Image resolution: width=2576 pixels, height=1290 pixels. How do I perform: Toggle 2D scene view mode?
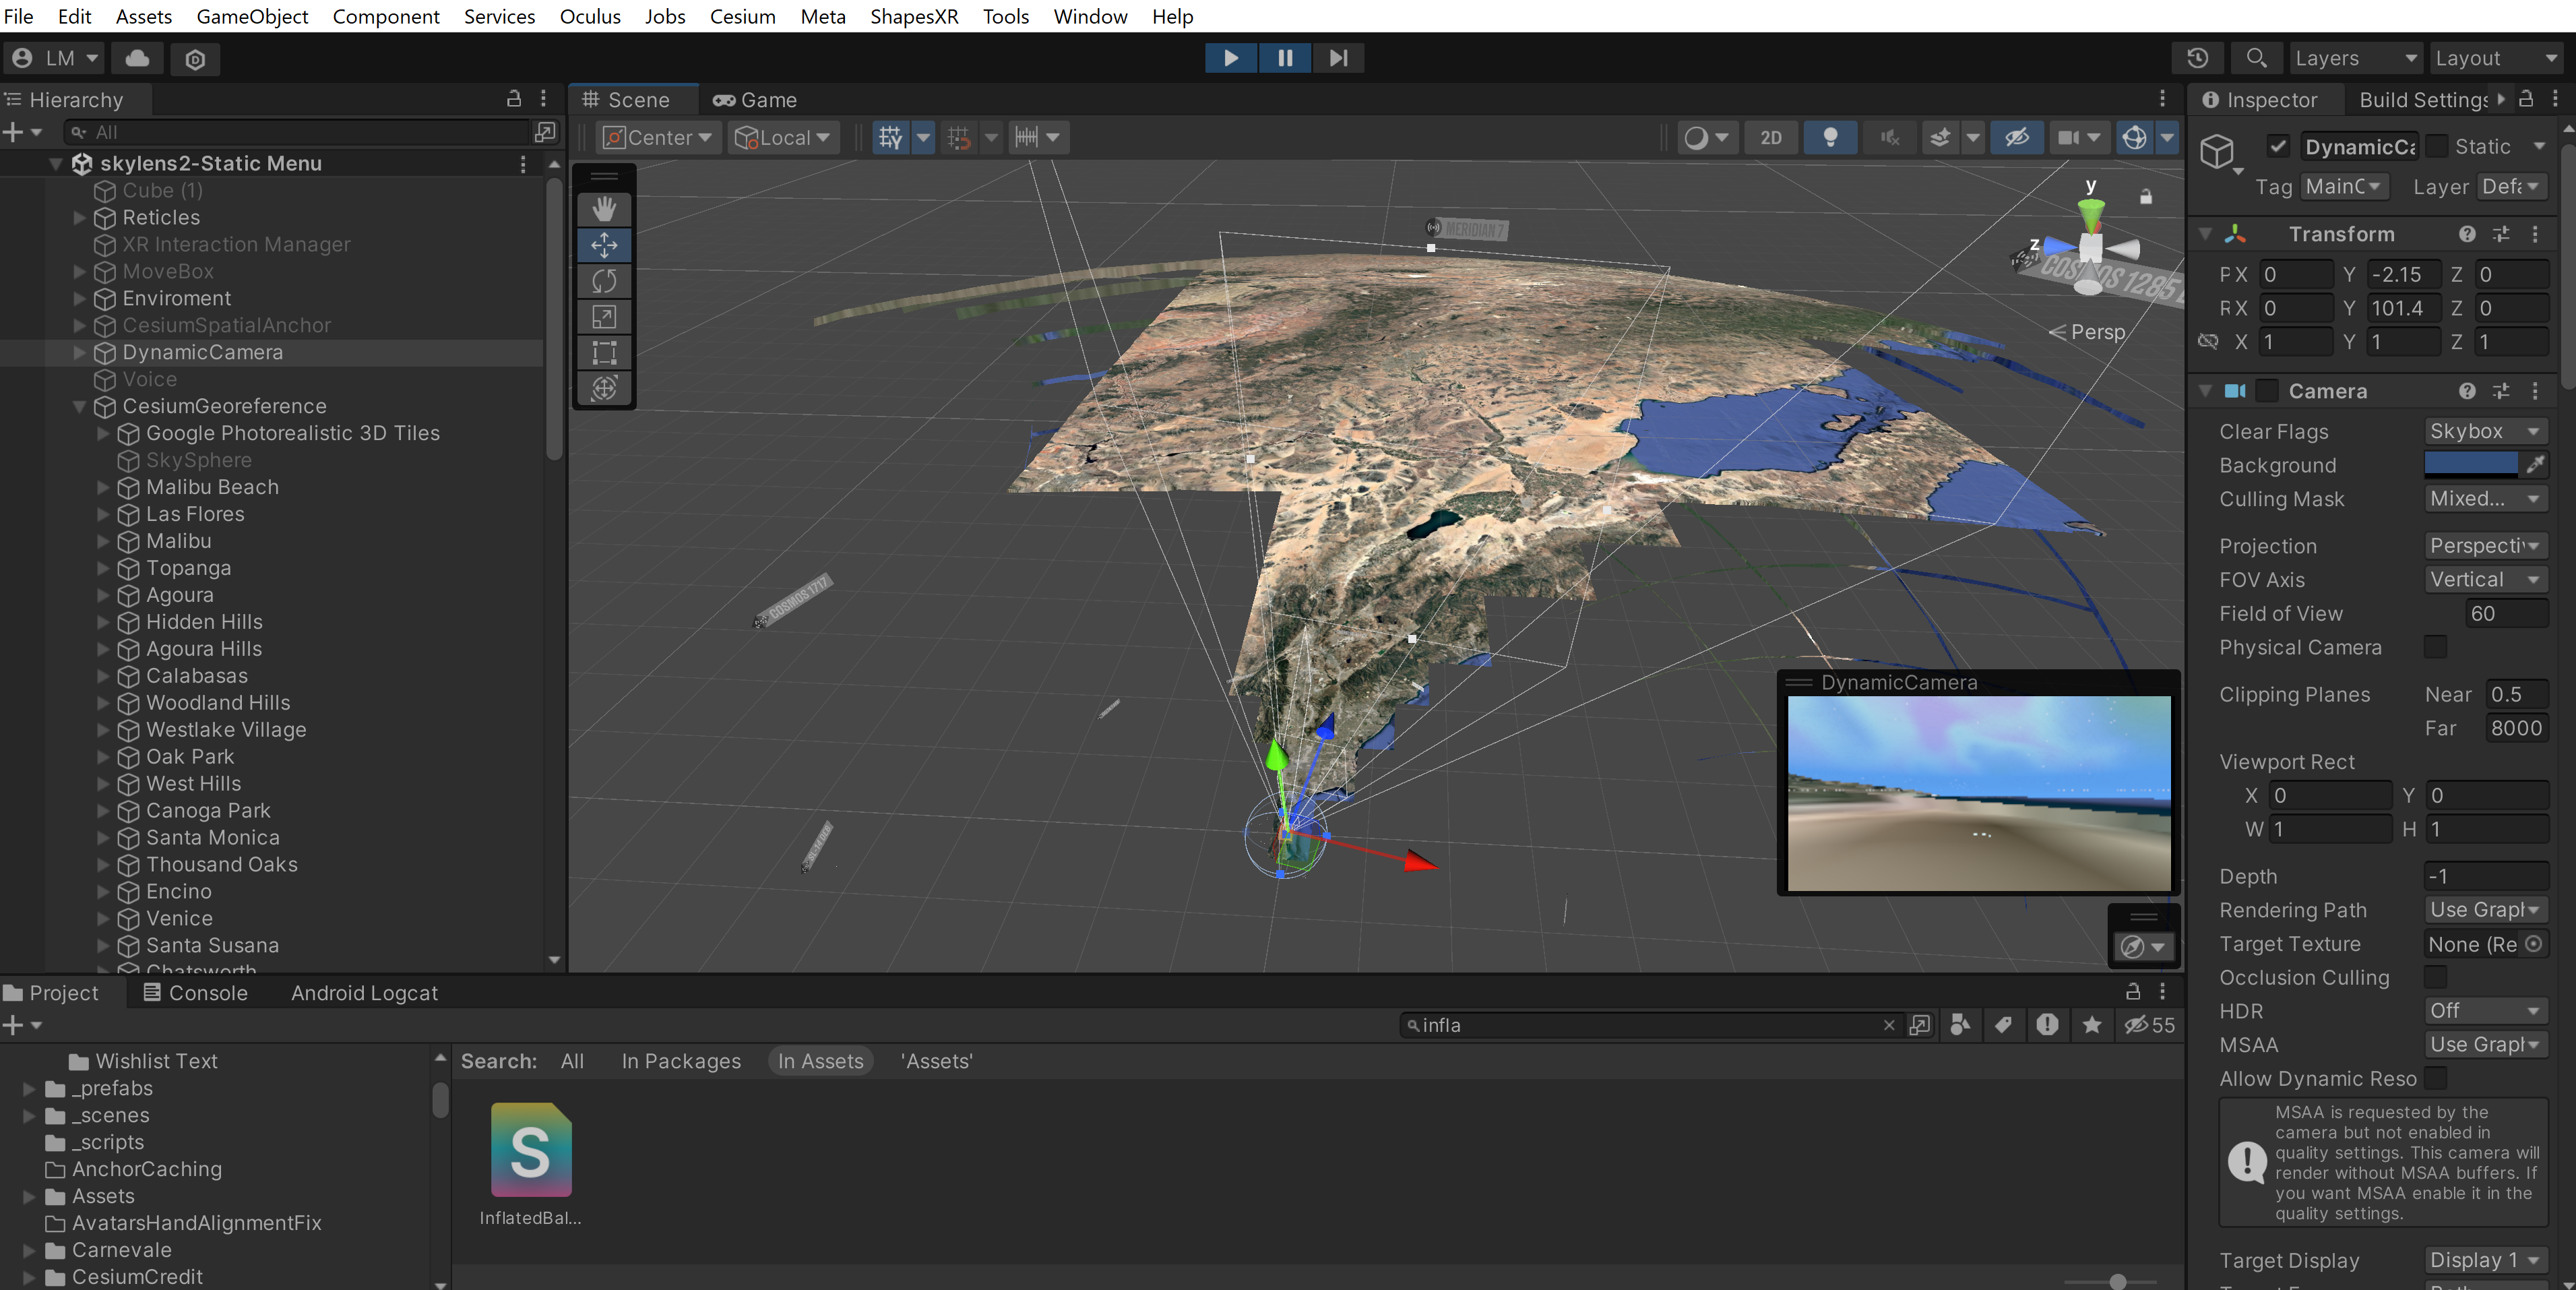pyautogui.click(x=1771, y=137)
